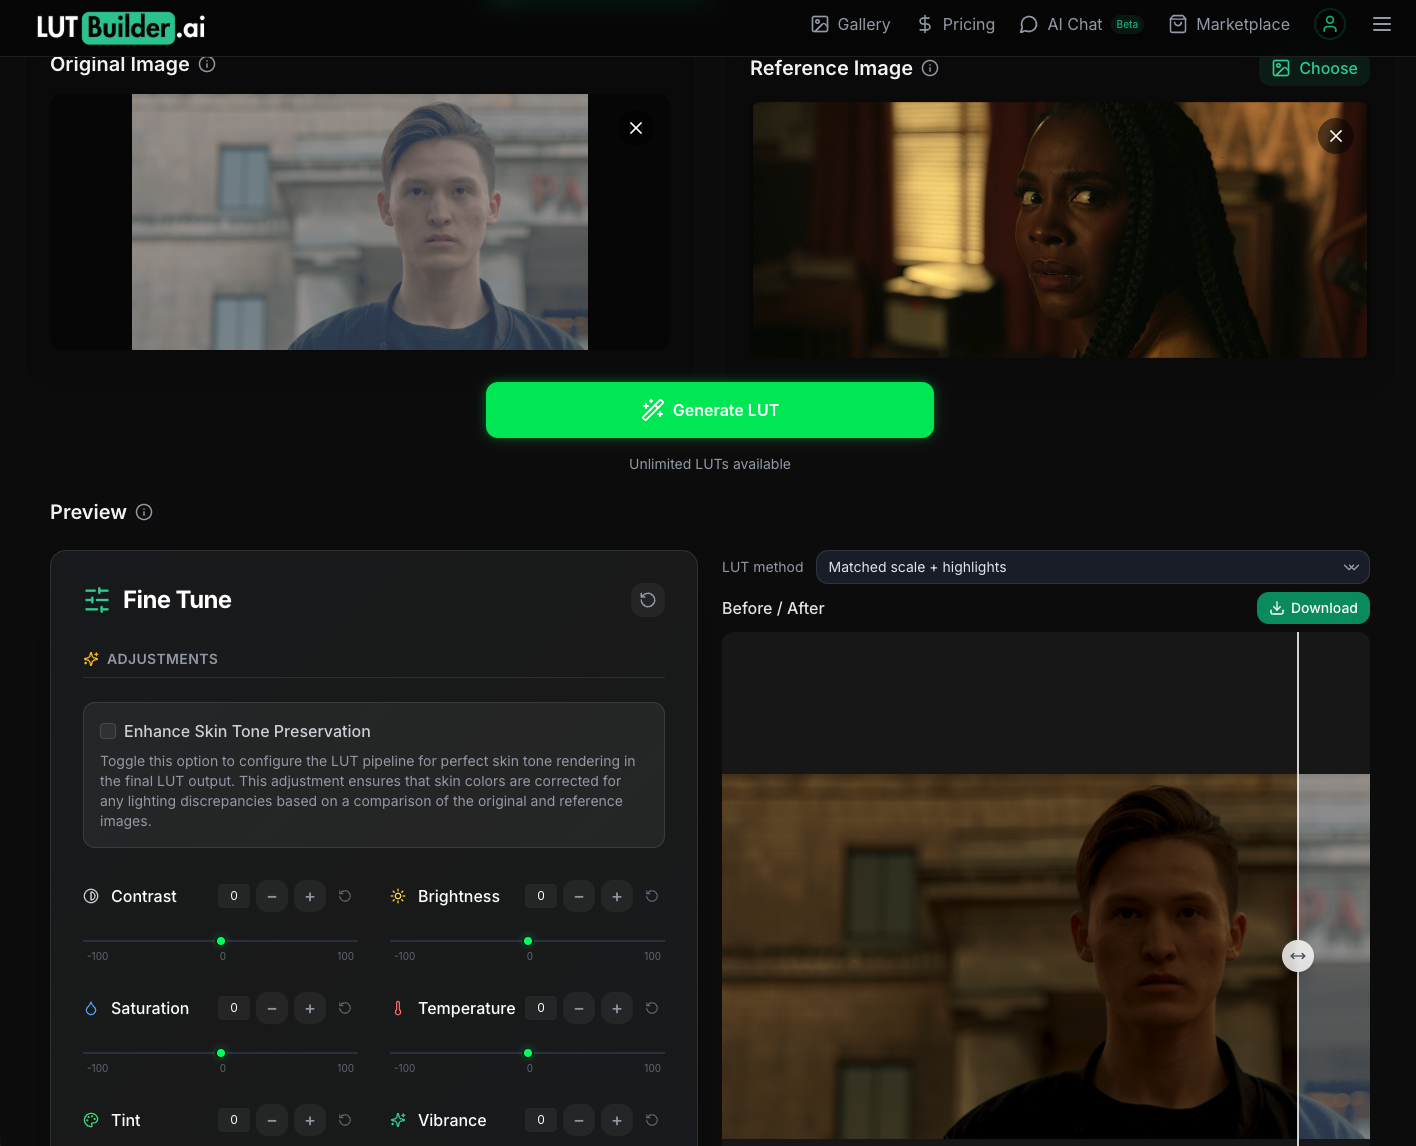Image resolution: width=1416 pixels, height=1146 pixels.
Task: Open the LUT method dropdown
Action: point(1093,567)
